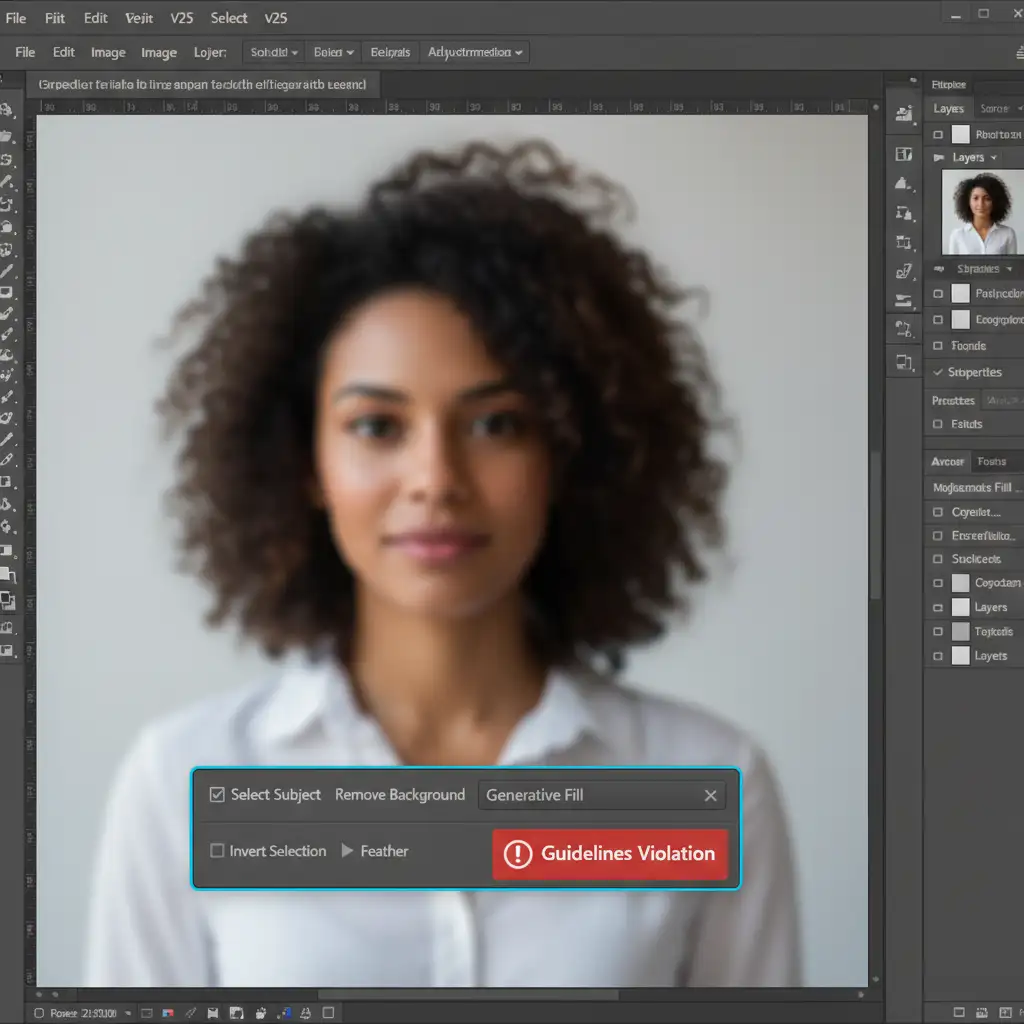This screenshot has width=1024, height=1024.
Task: Switch to the Fosns tab in lower panel
Action: pyautogui.click(x=992, y=461)
